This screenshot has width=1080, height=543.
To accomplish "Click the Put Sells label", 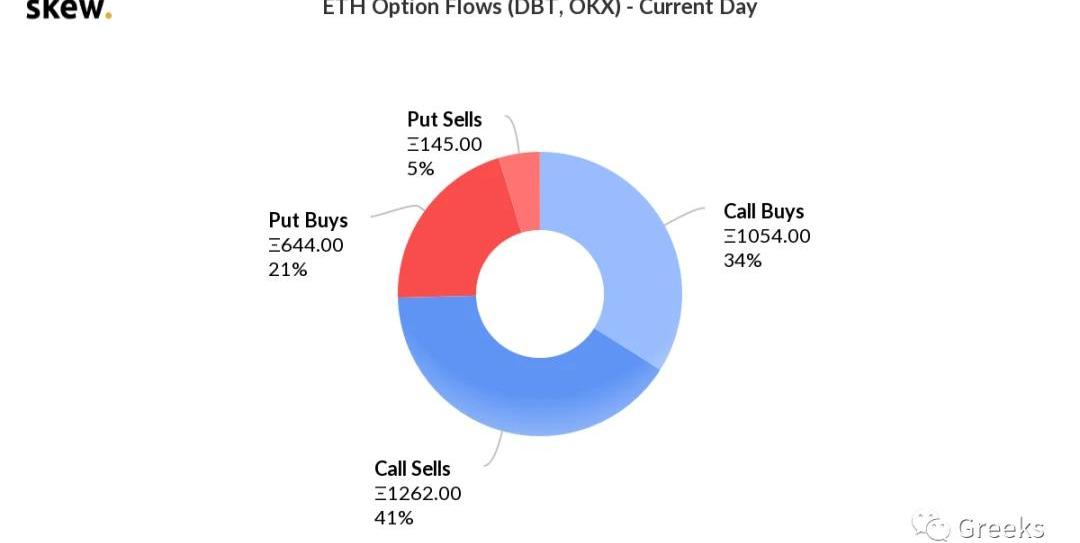I will 444,120.
